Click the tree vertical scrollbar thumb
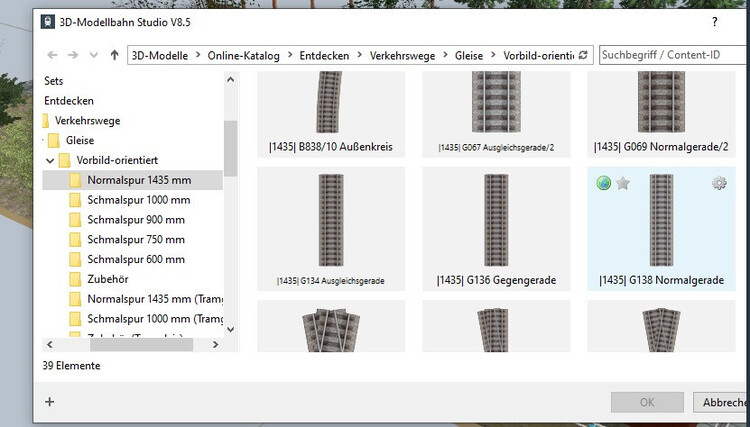Viewport: 750px width, 427px height. point(231,148)
